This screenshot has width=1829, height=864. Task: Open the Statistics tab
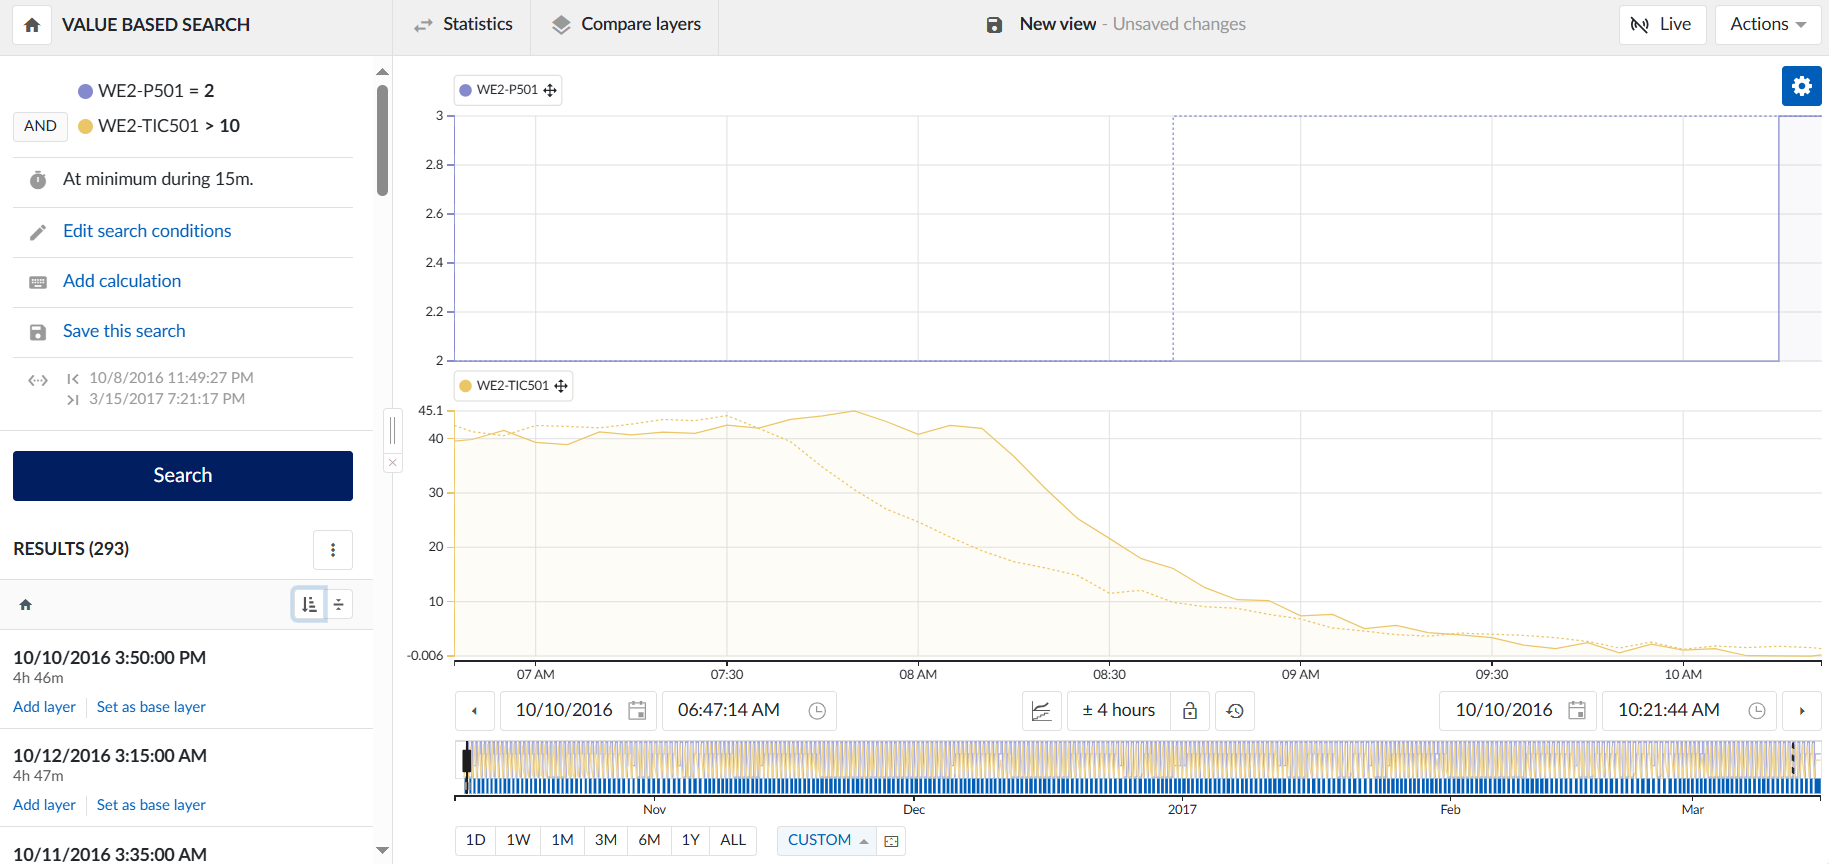coord(463,24)
